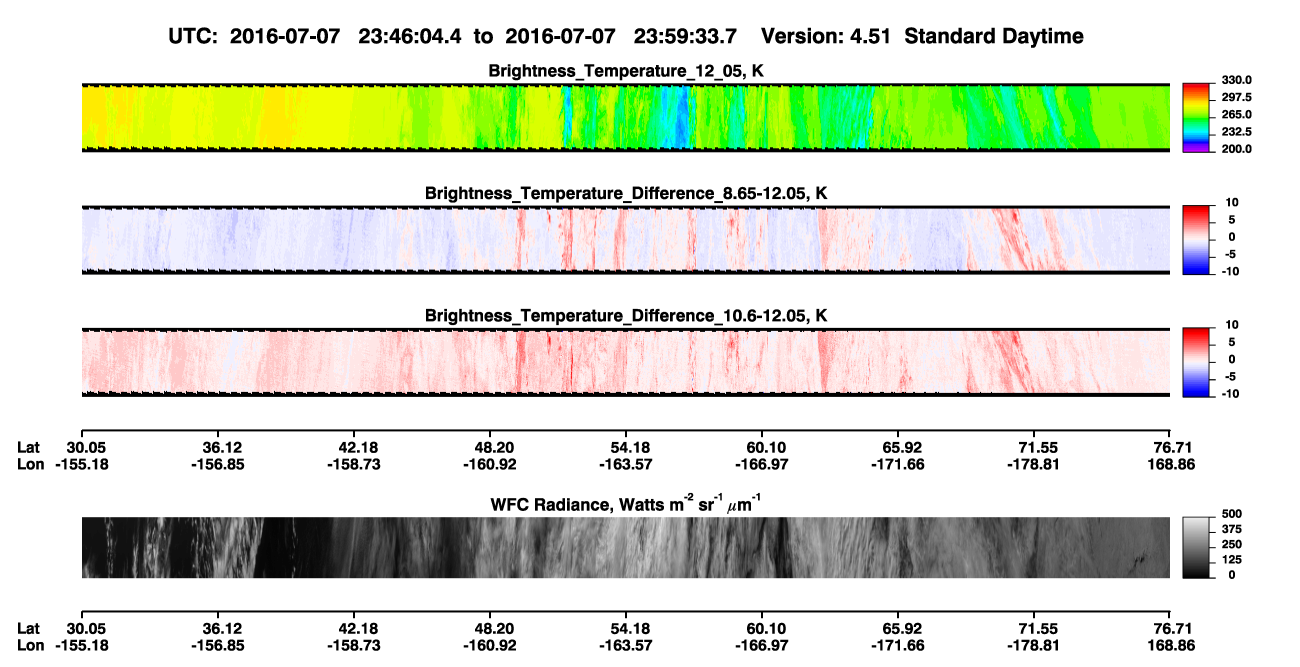This screenshot has width=1300, height=667.
Task: Click the 'Lat' label beneath the 10.6-12.05 panel
Action: [x=29, y=447]
